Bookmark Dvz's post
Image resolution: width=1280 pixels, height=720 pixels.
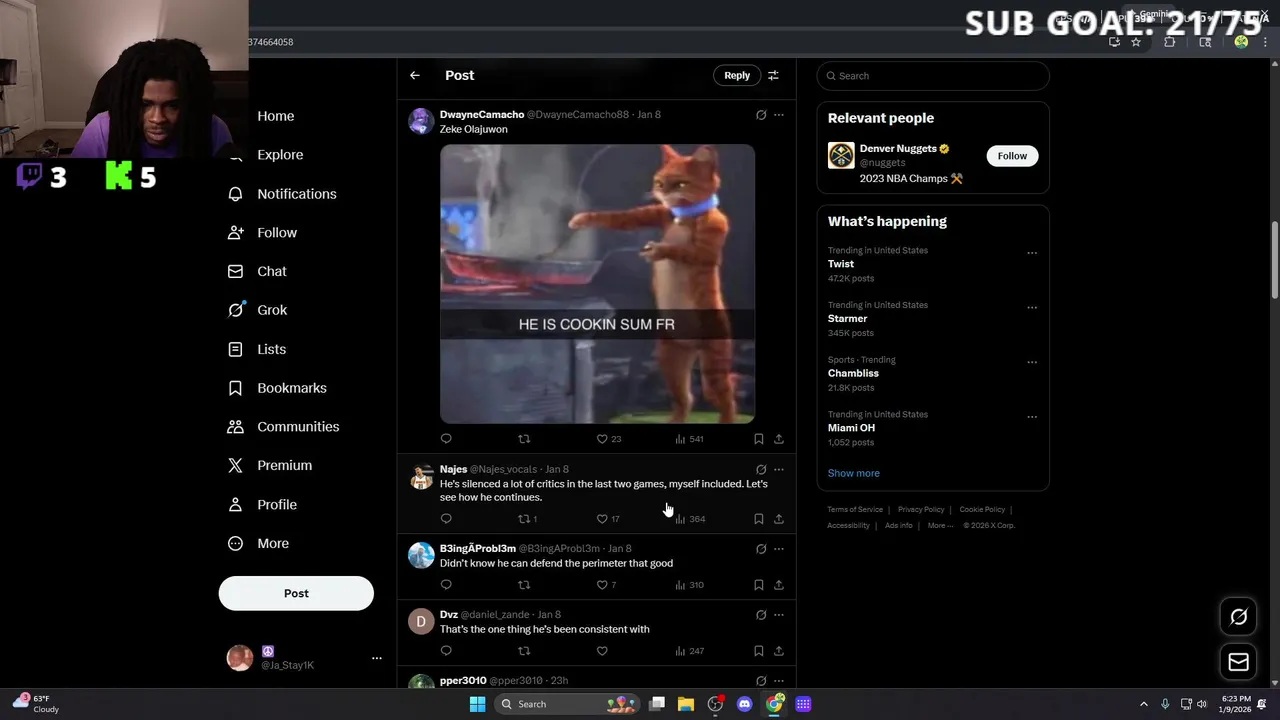point(759,651)
